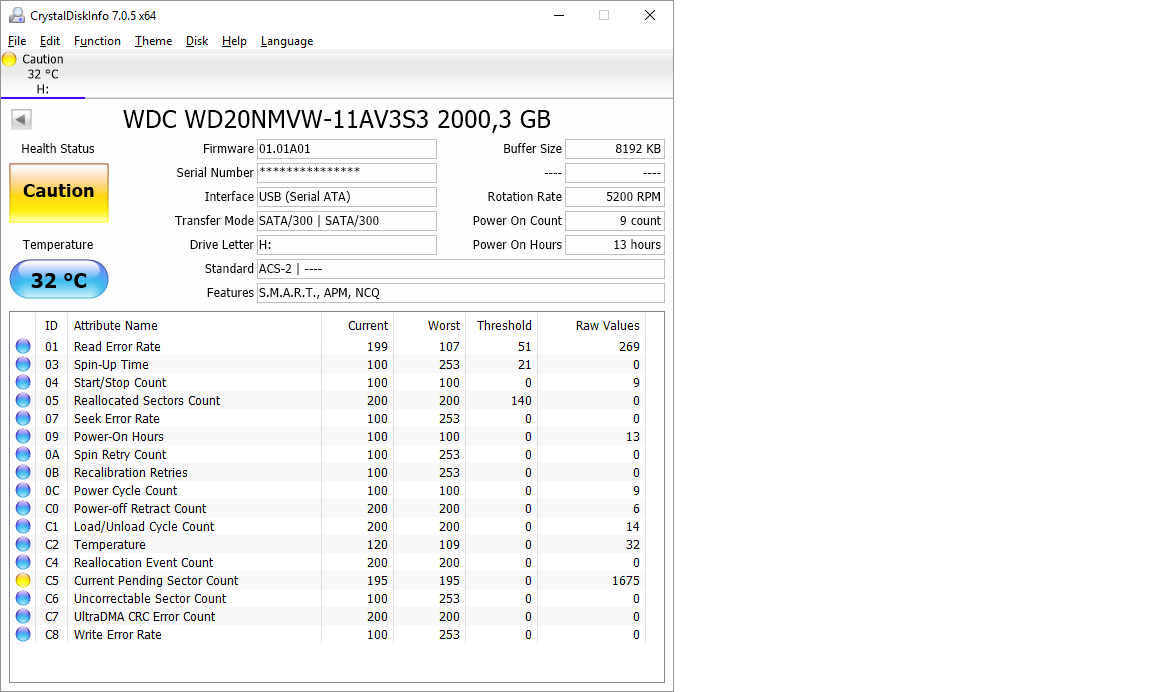Click the blue status icon for Spin Retry Count
This screenshot has width=1152, height=692.
(x=24, y=454)
